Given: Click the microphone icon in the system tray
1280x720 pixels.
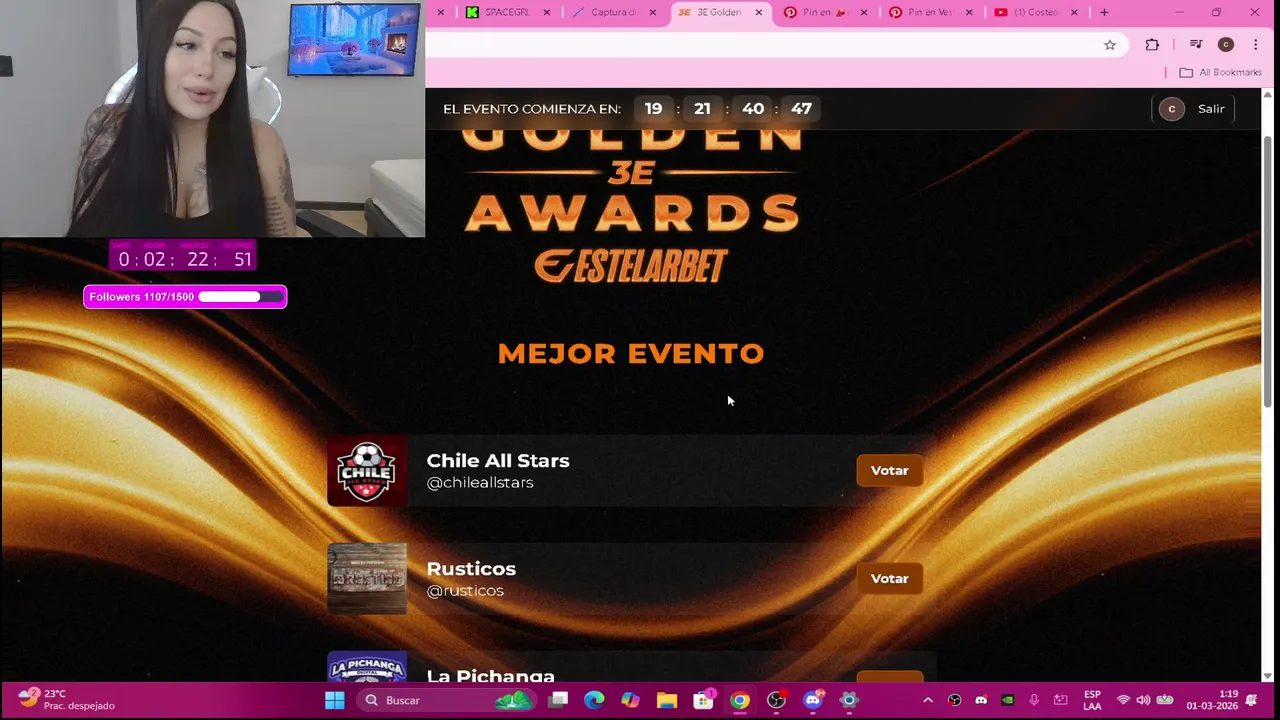Looking at the screenshot, I should pyautogui.click(x=1034, y=700).
